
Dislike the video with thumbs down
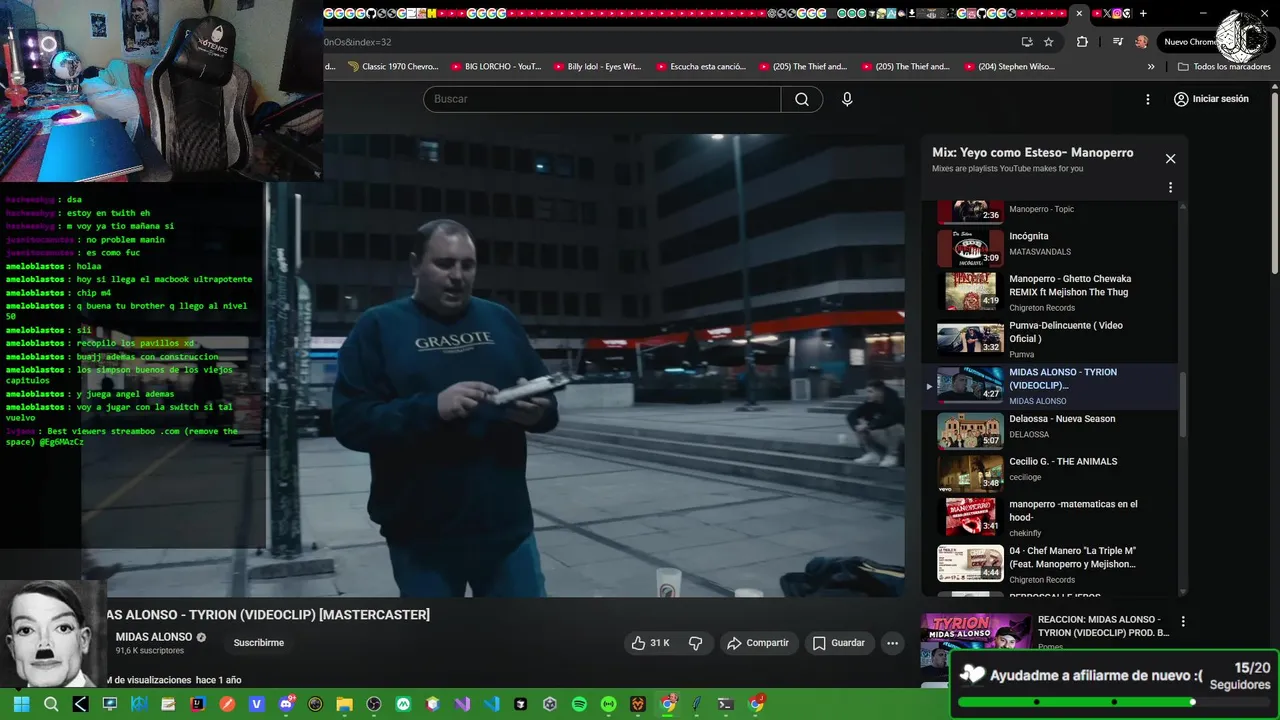696,643
